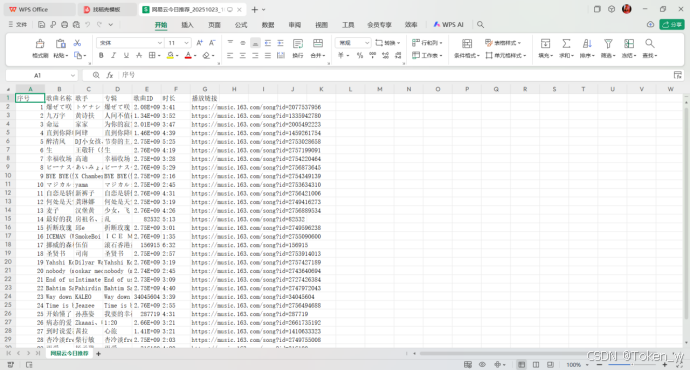The image size is (690, 370).
Task: Select column G header
Action: [x=205, y=89]
